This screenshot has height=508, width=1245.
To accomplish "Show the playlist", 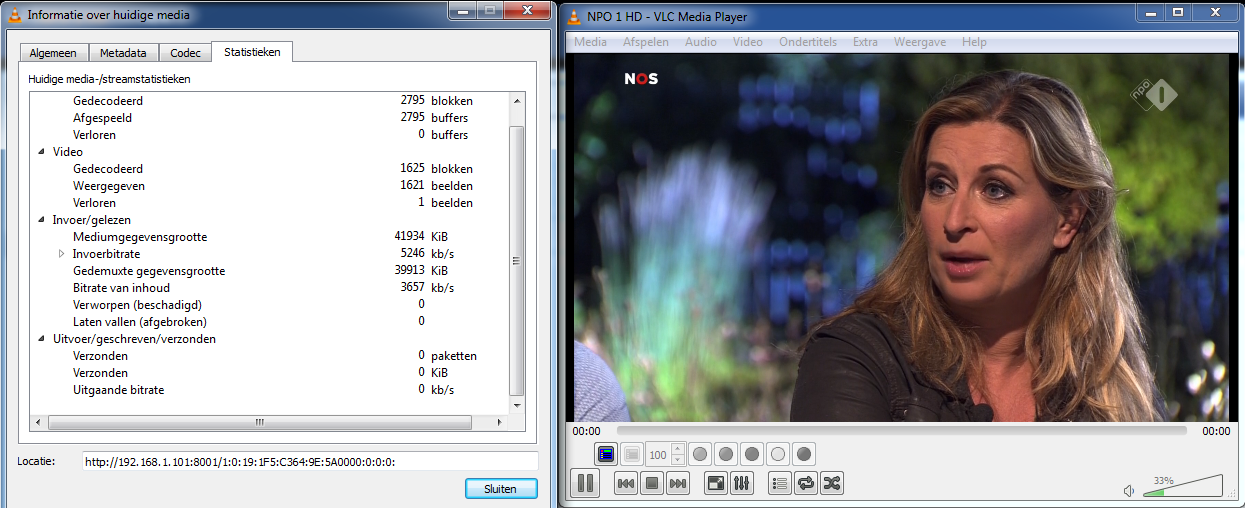I will [780, 484].
